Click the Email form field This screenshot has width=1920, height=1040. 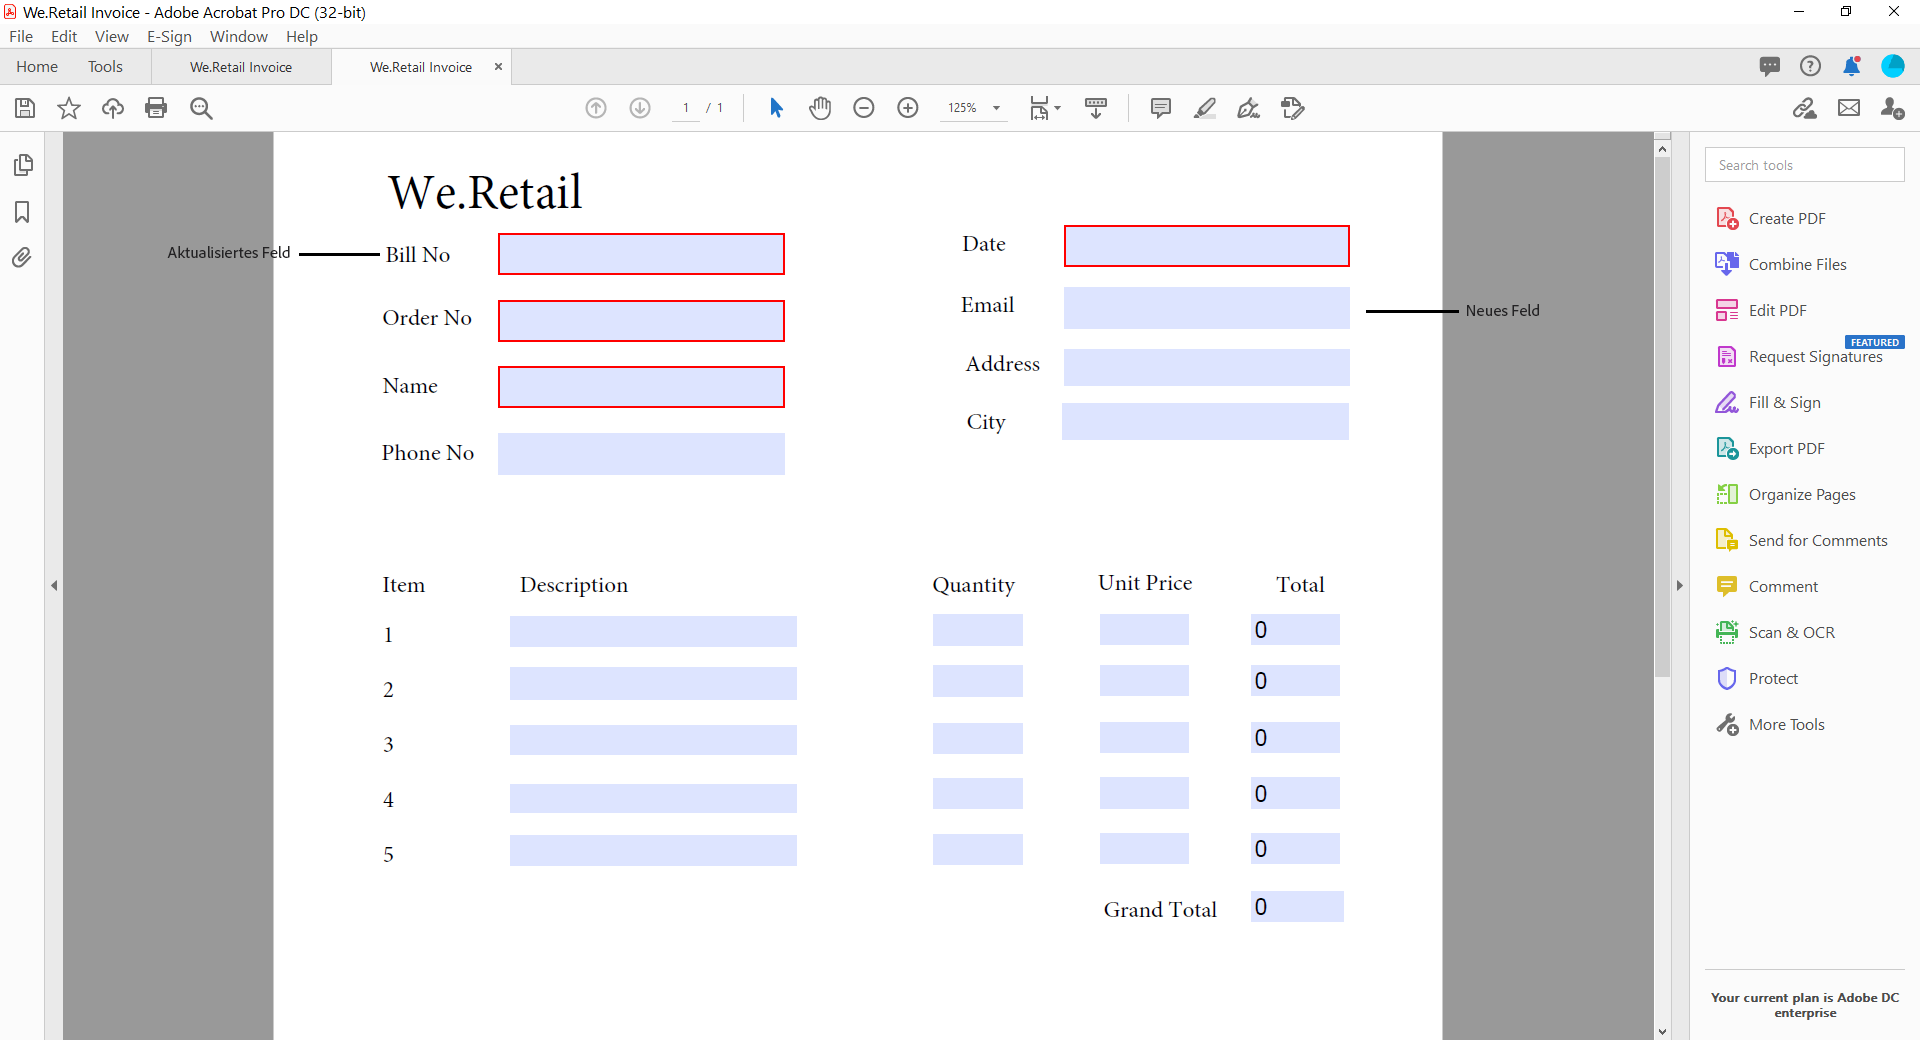pos(1206,308)
